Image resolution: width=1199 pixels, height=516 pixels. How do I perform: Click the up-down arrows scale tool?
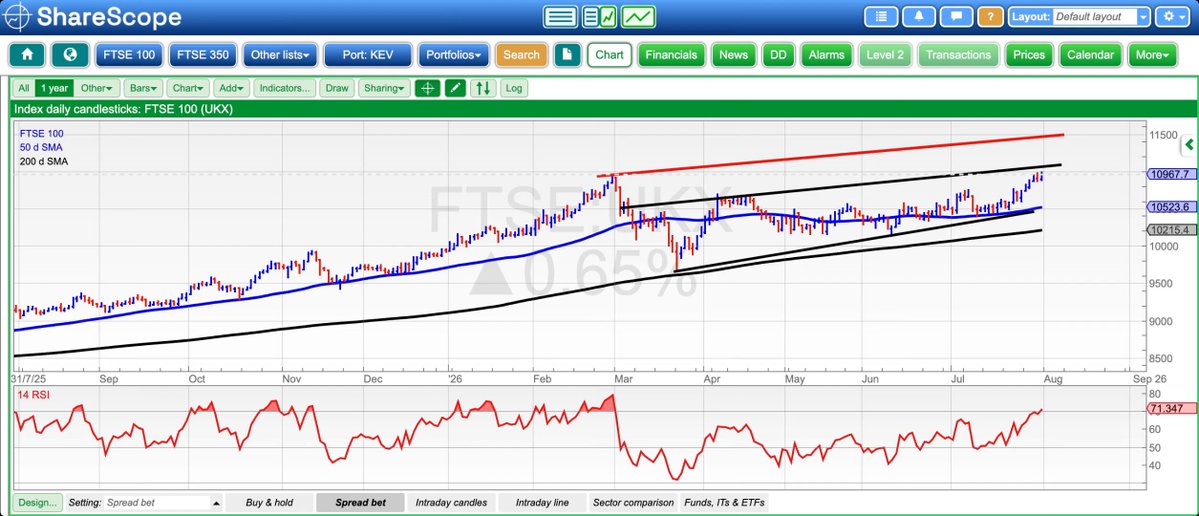click(x=483, y=88)
